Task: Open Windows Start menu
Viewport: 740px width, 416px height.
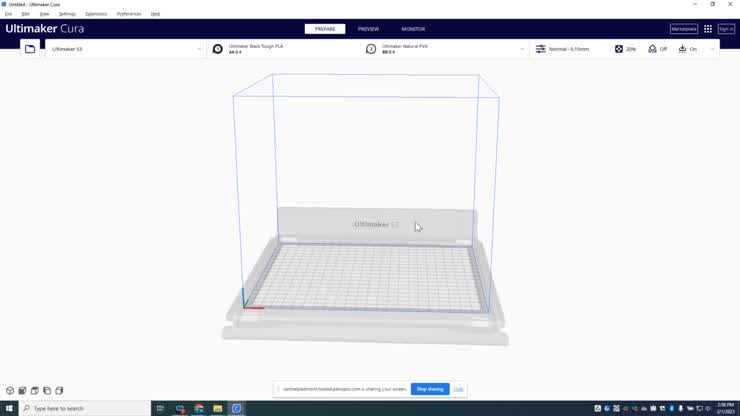Action: pos(9,408)
